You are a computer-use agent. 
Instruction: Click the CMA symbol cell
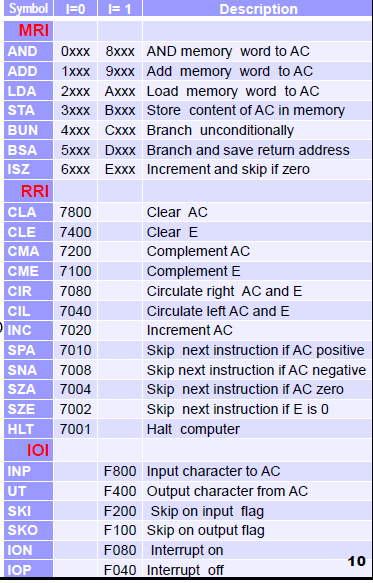[x=29, y=251]
